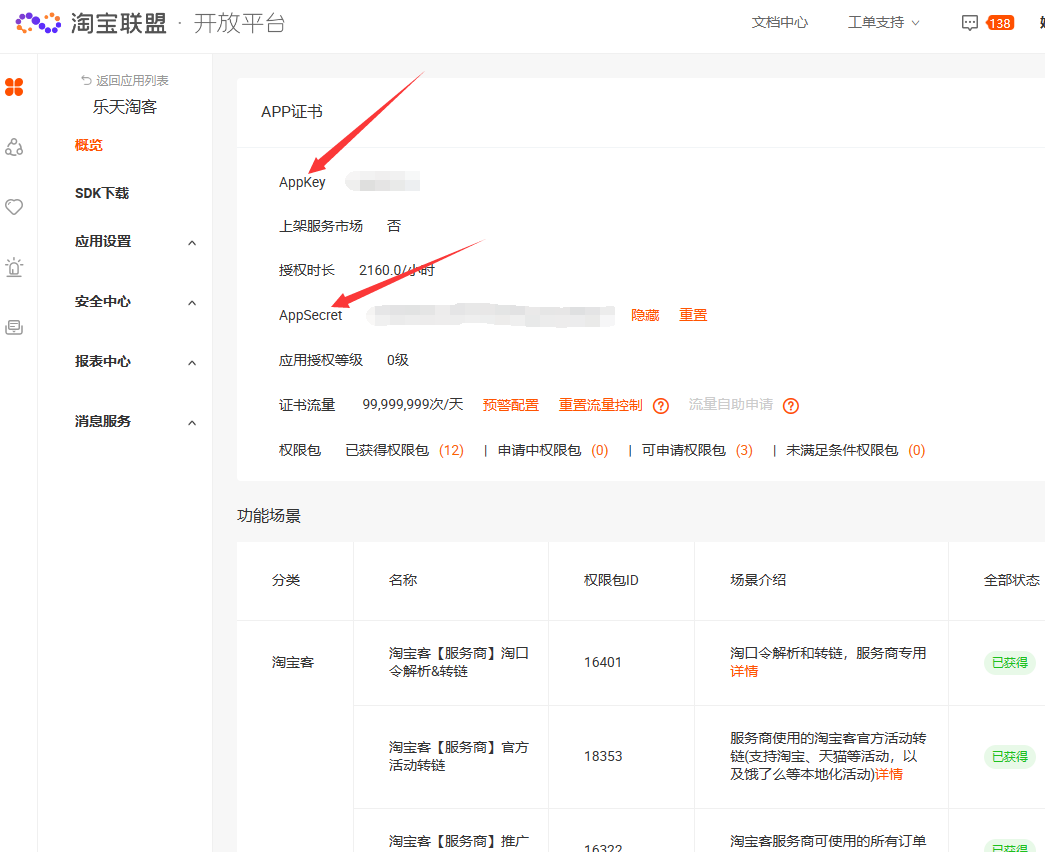Screen dimensions: 1045x852
Task: Click 淘宝客【服务商】淘口令解析&转链 name cell
Action: (459, 663)
